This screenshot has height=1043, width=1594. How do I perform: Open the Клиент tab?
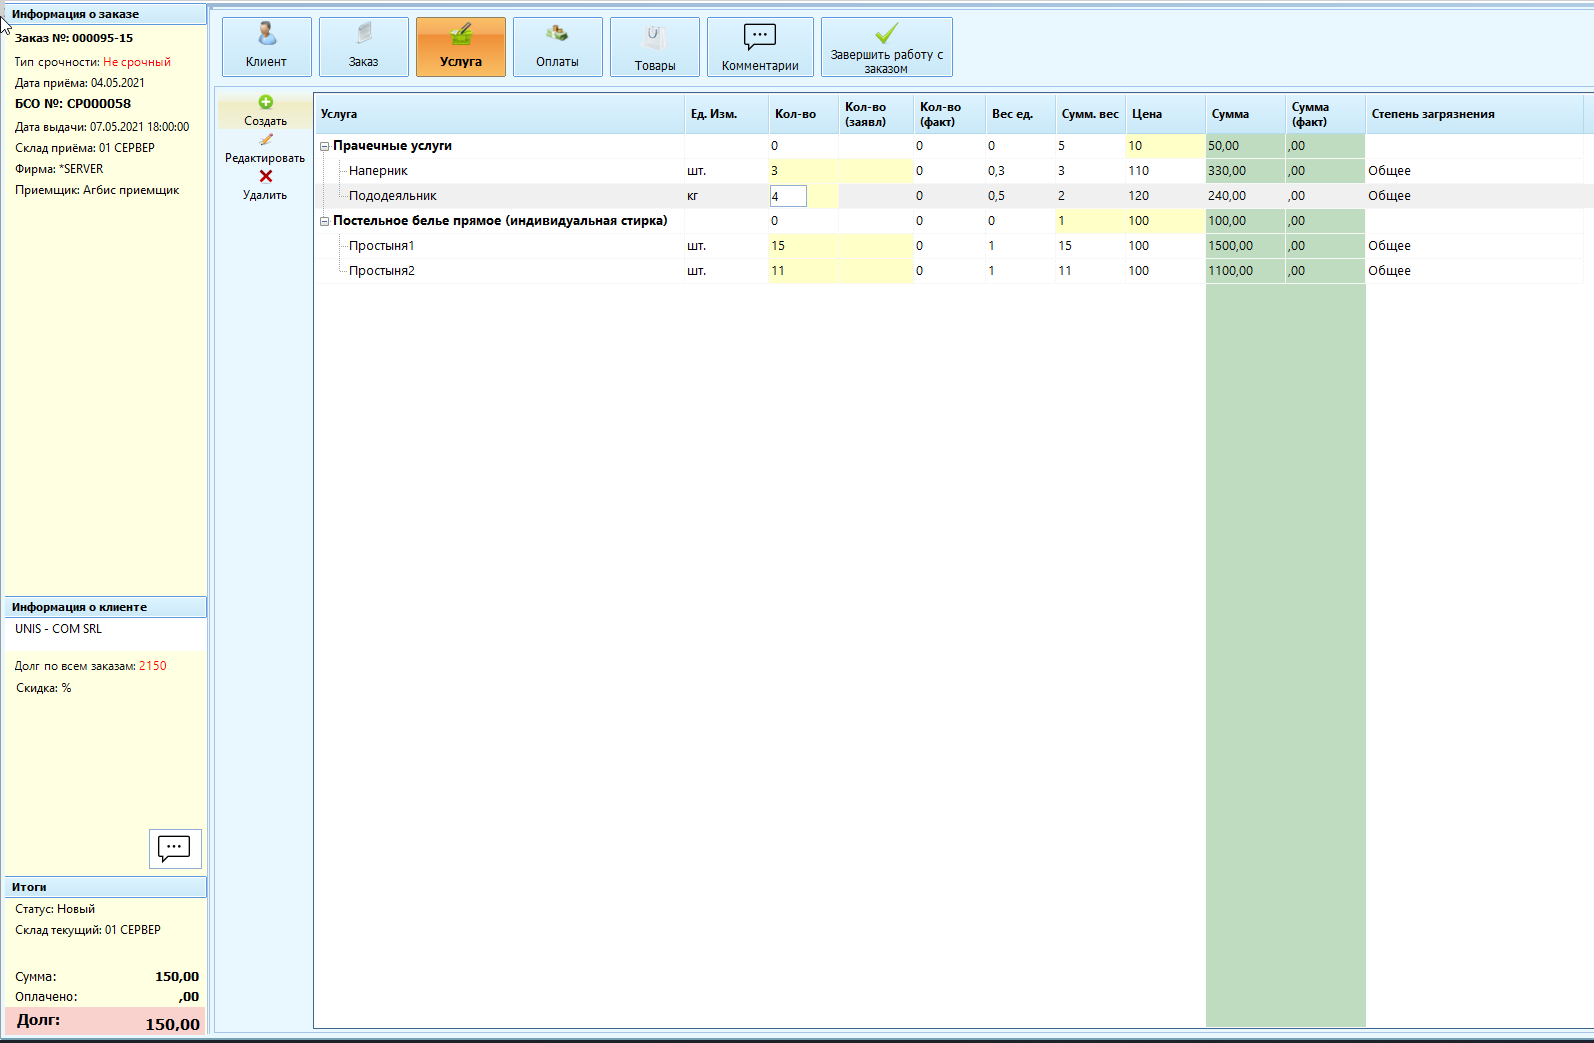pyautogui.click(x=266, y=47)
